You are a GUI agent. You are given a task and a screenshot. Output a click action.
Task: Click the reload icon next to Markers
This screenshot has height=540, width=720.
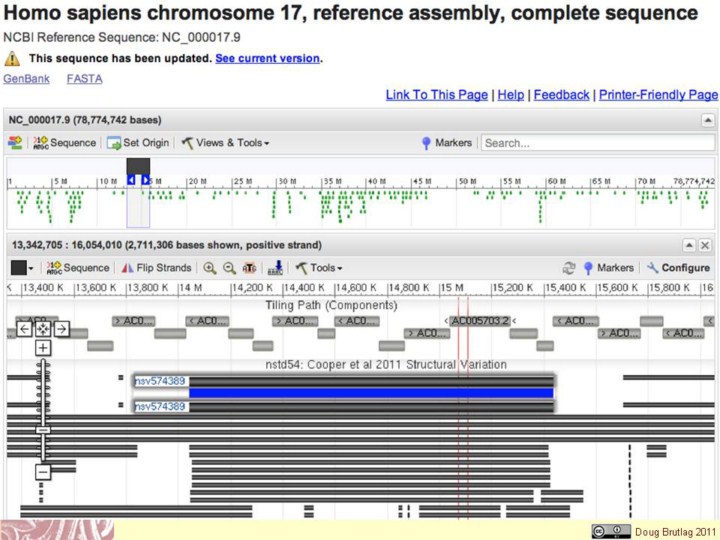[x=569, y=268]
